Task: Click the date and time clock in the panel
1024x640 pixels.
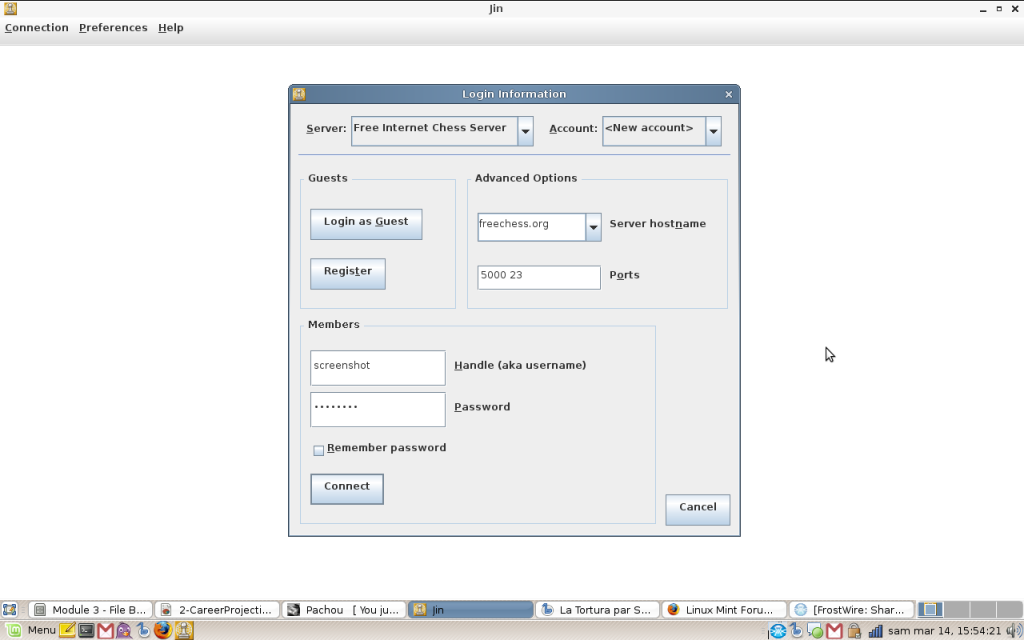Action: pyautogui.click(x=944, y=631)
